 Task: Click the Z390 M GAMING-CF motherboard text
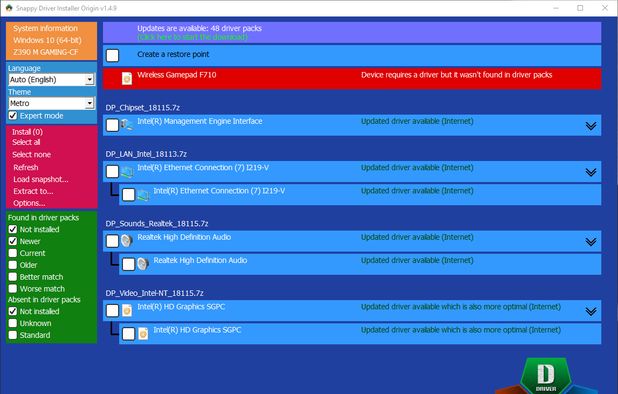pyautogui.click(x=46, y=52)
